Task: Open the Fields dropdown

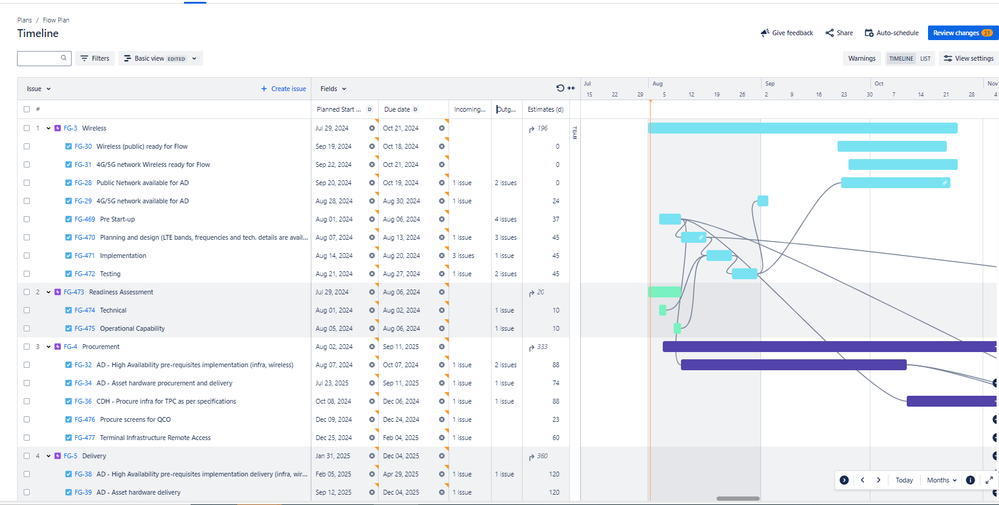Action: 333,89
